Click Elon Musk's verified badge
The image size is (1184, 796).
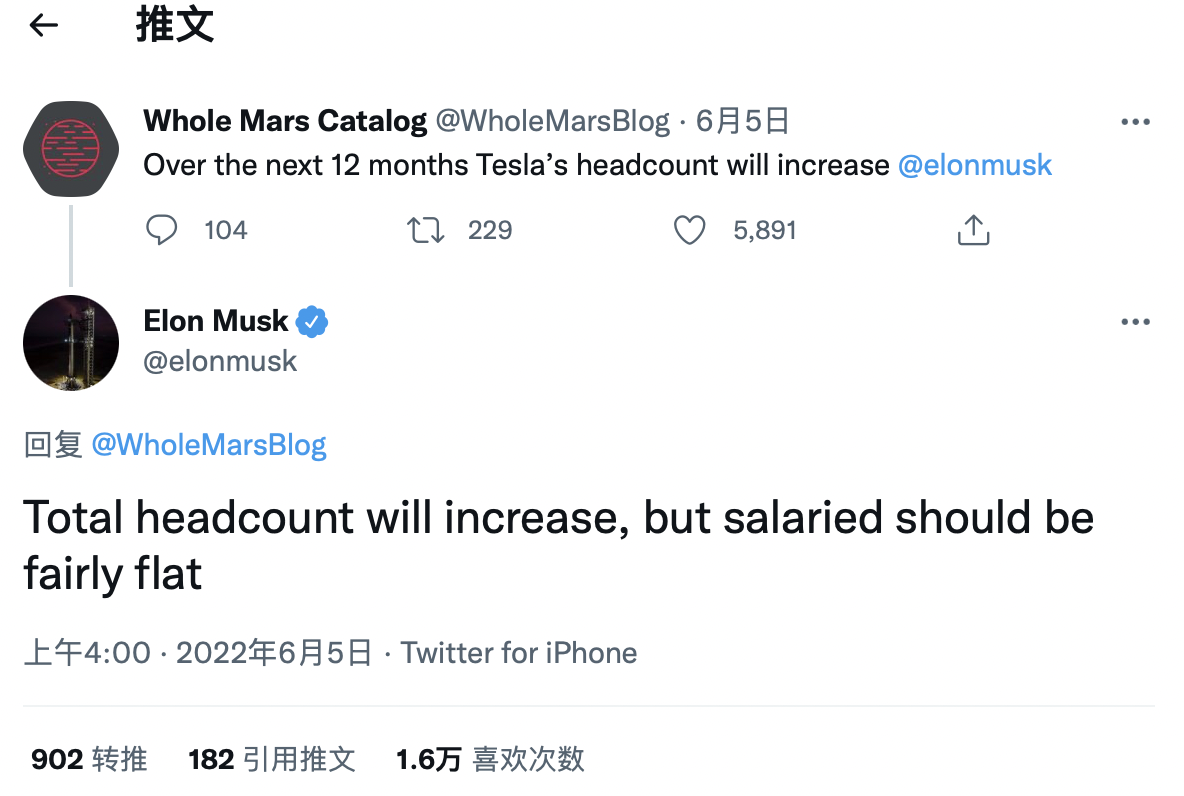pyautogui.click(x=313, y=322)
